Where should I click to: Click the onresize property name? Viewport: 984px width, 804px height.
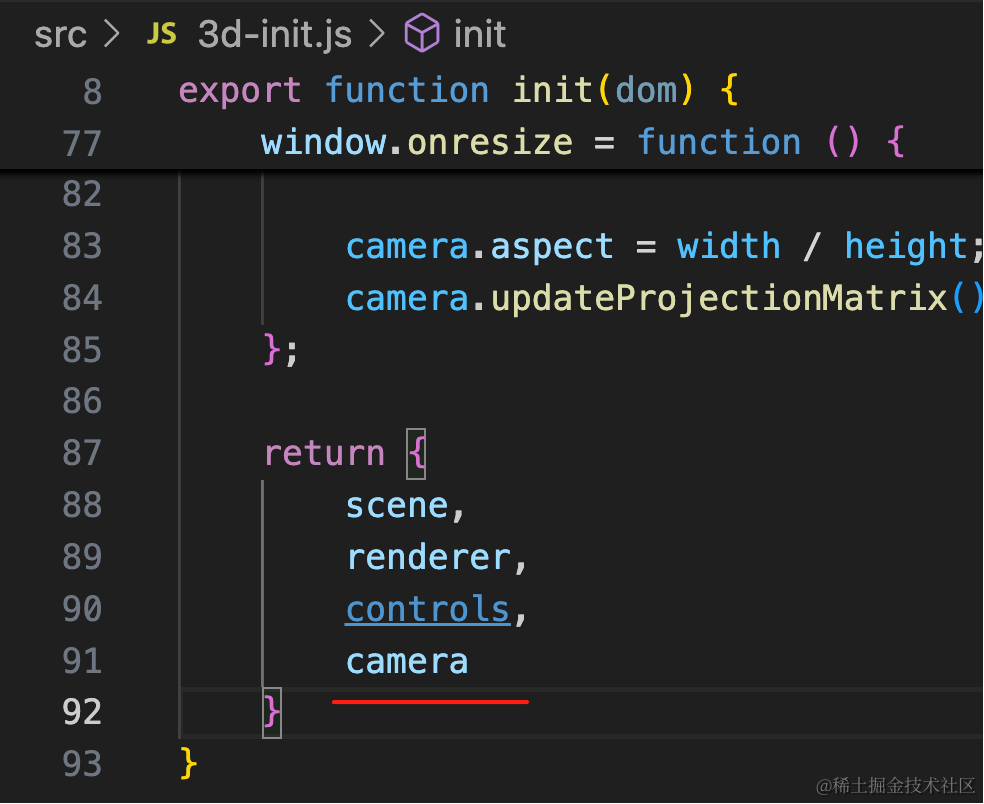coord(490,142)
